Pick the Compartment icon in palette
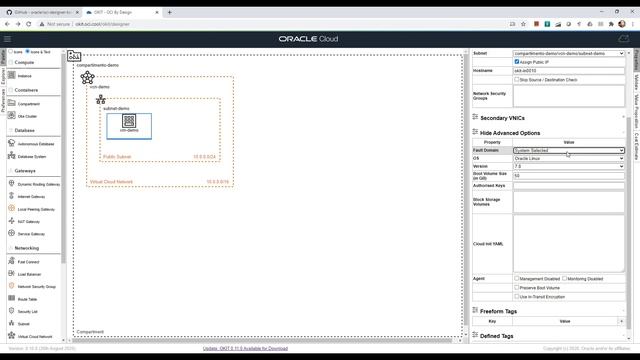The width and height of the screenshot is (640, 360). pos(11,103)
